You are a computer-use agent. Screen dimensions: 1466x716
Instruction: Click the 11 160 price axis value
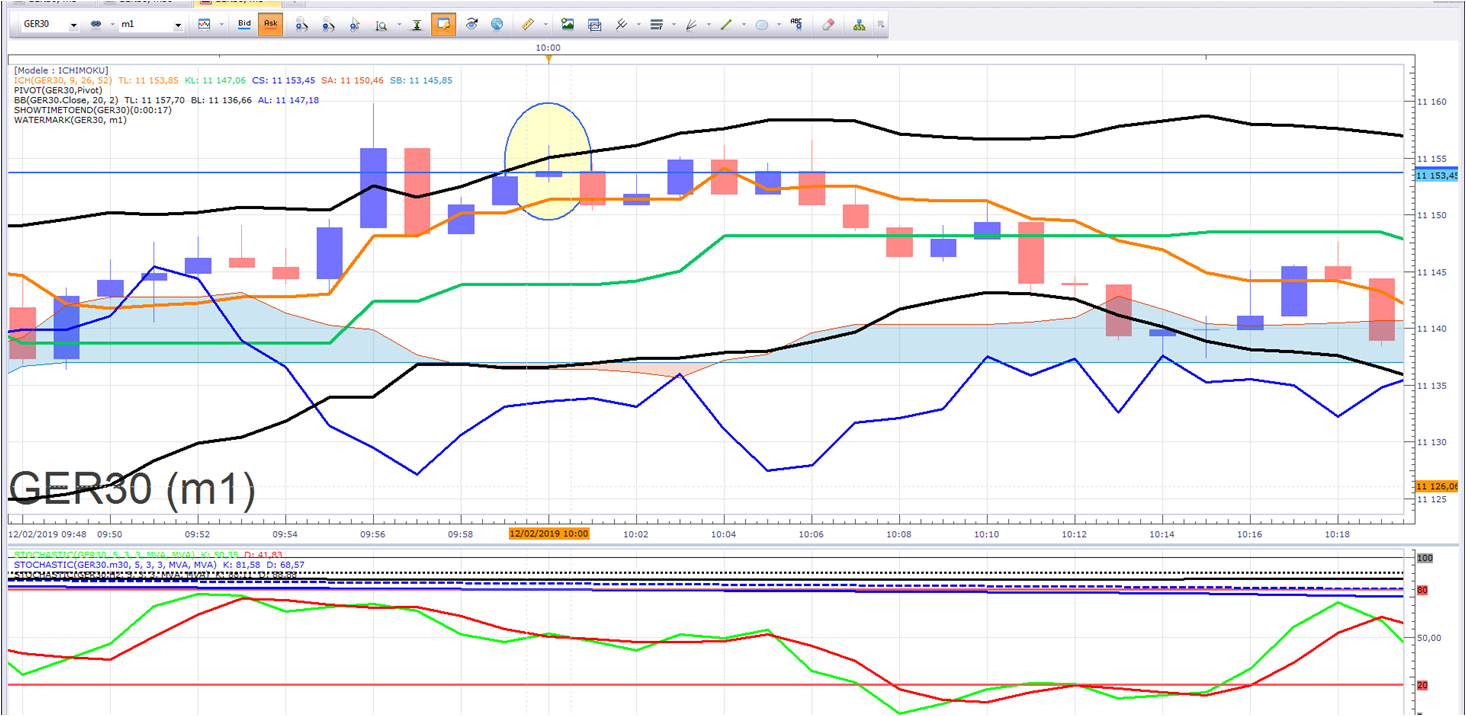tap(1433, 102)
